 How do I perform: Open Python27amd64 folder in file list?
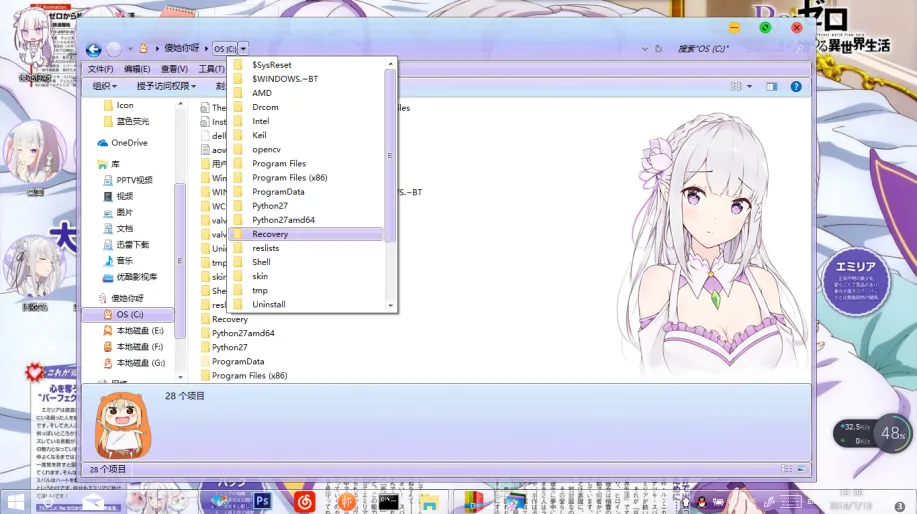click(x=243, y=333)
